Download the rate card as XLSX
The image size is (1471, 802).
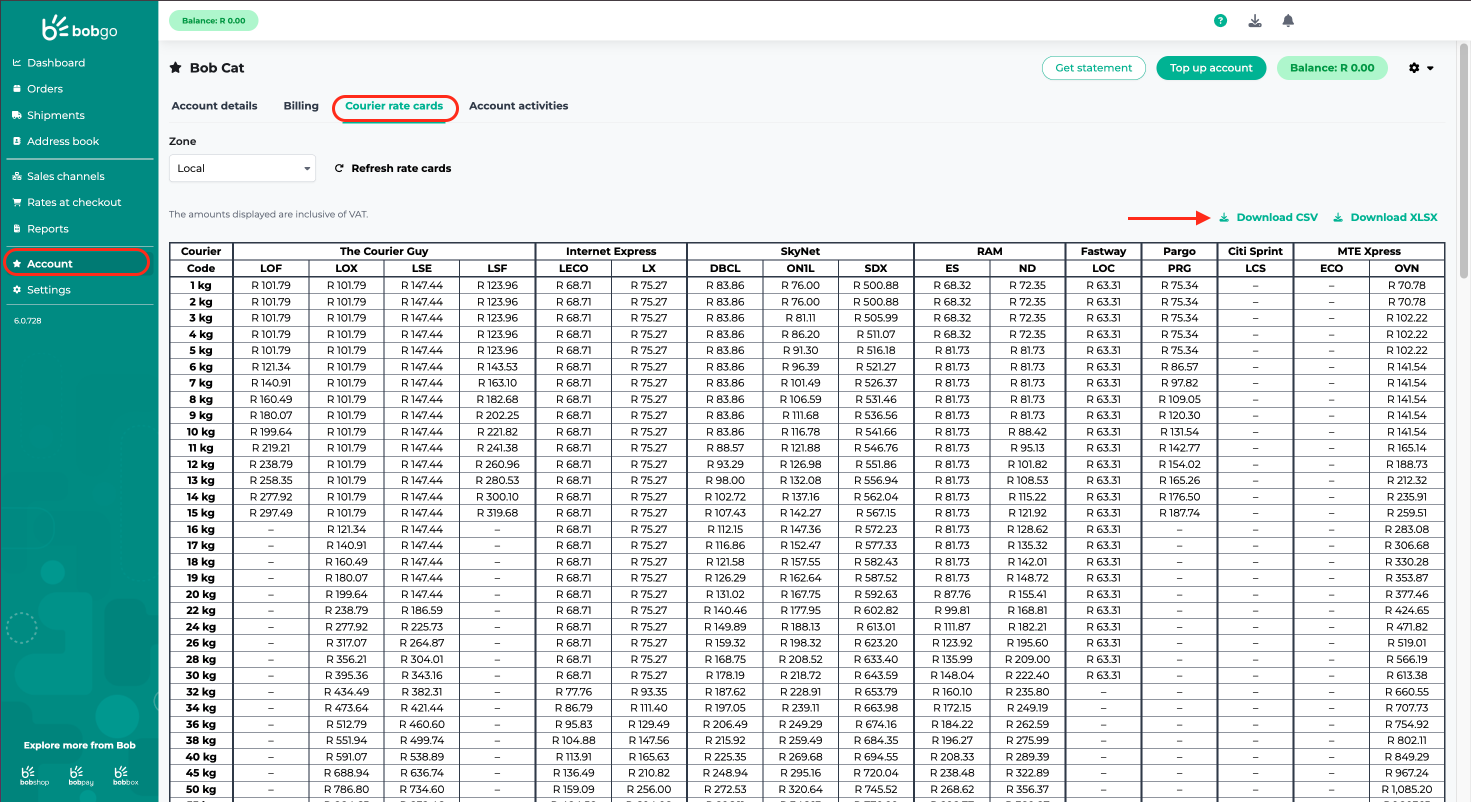[1385, 217]
